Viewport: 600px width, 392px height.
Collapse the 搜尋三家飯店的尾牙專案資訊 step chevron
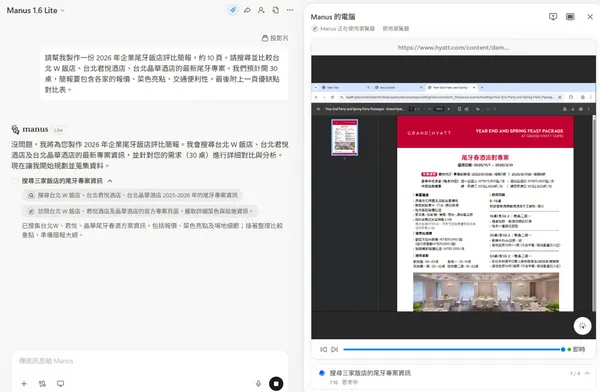point(110,181)
